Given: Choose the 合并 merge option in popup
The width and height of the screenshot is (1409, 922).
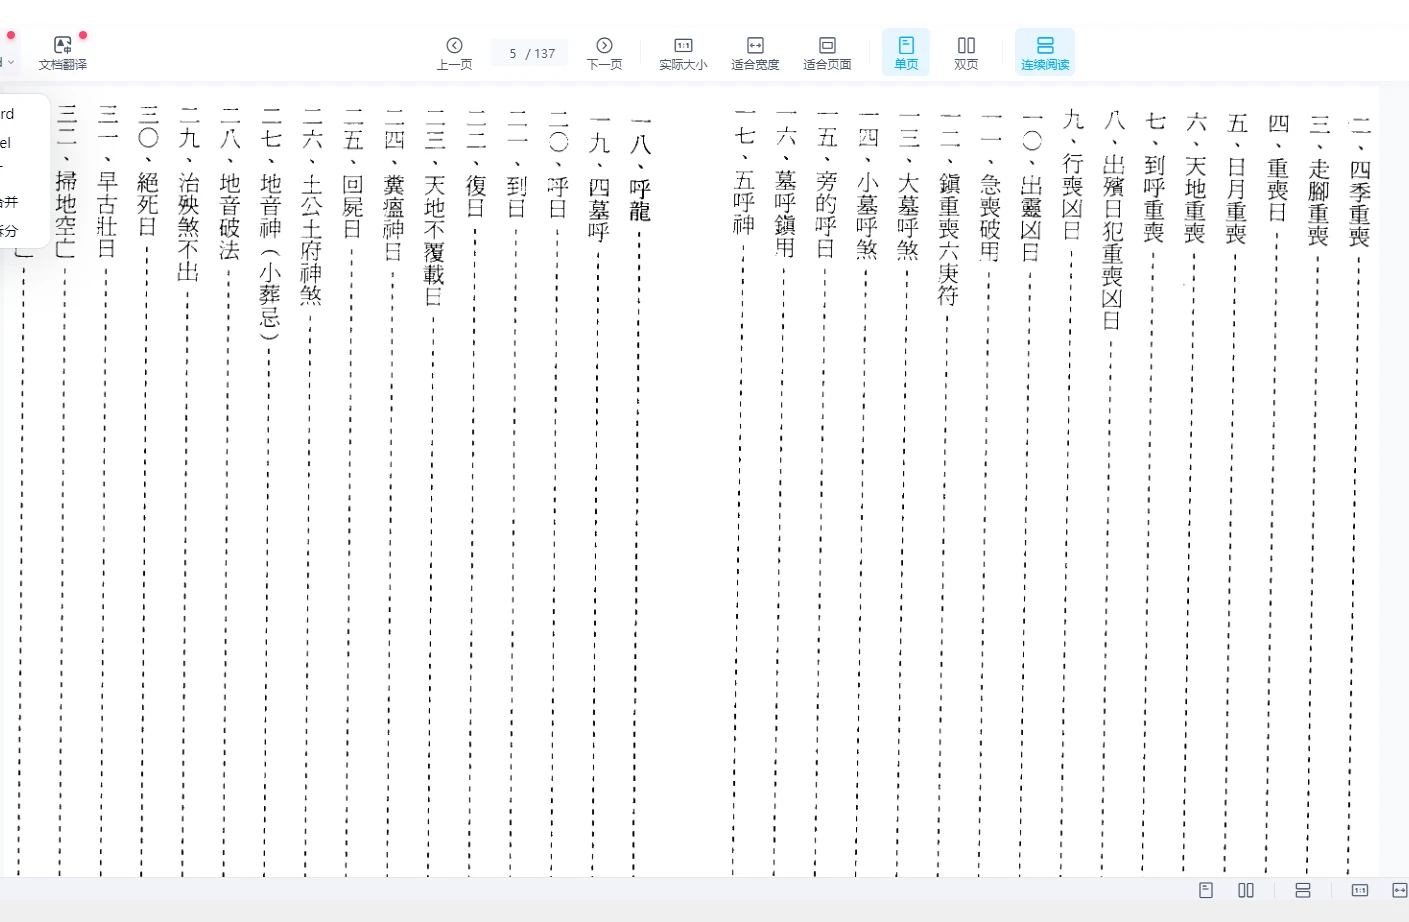Looking at the screenshot, I should pyautogui.click(x=10, y=201).
